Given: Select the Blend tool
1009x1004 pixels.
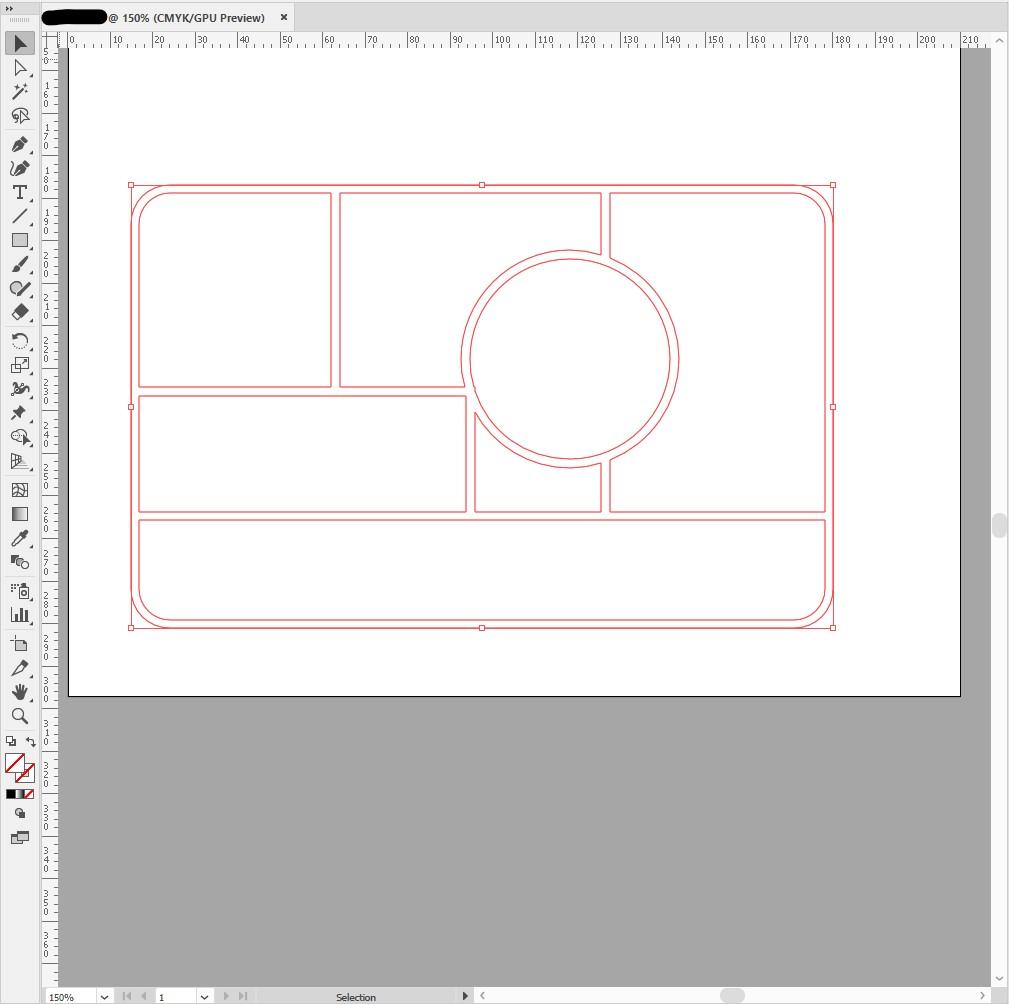Looking at the screenshot, I should (x=20, y=562).
